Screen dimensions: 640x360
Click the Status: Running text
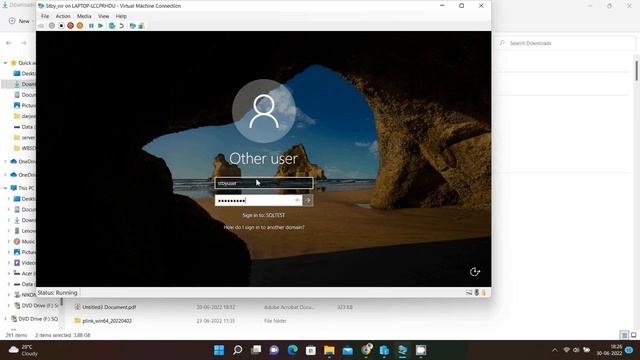(57, 293)
